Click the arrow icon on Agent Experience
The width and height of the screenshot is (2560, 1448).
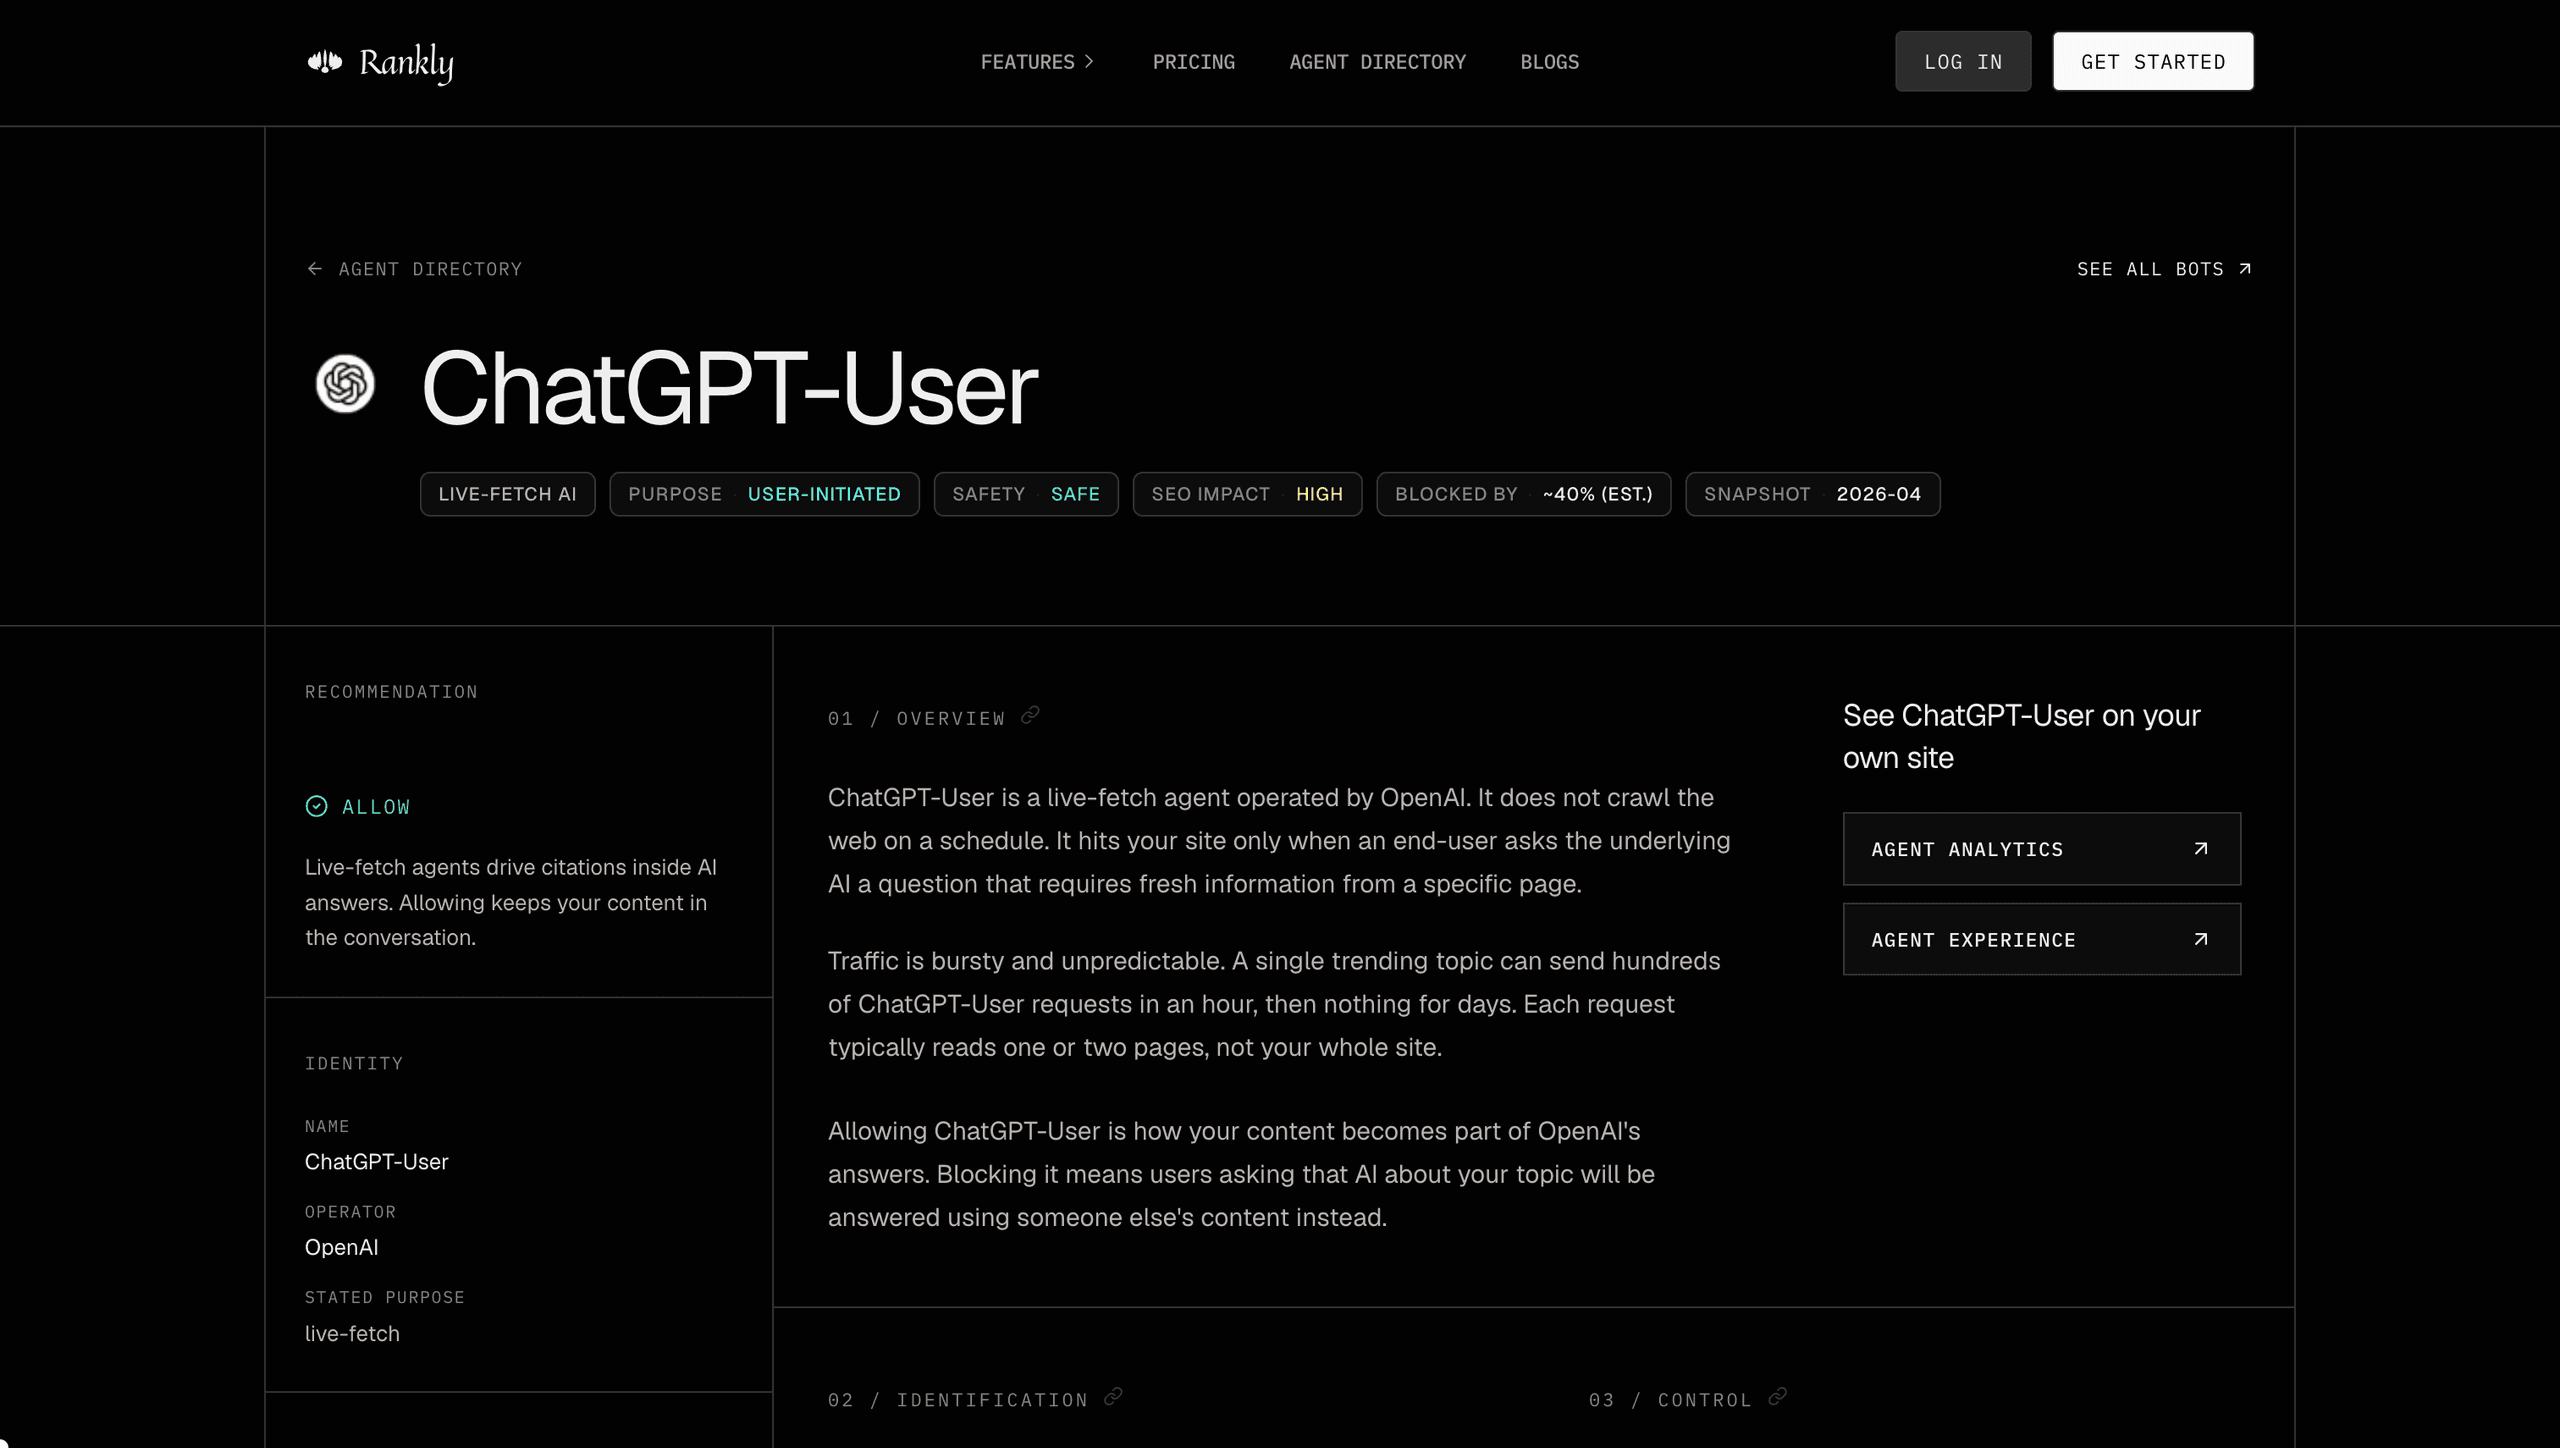(x=2200, y=939)
